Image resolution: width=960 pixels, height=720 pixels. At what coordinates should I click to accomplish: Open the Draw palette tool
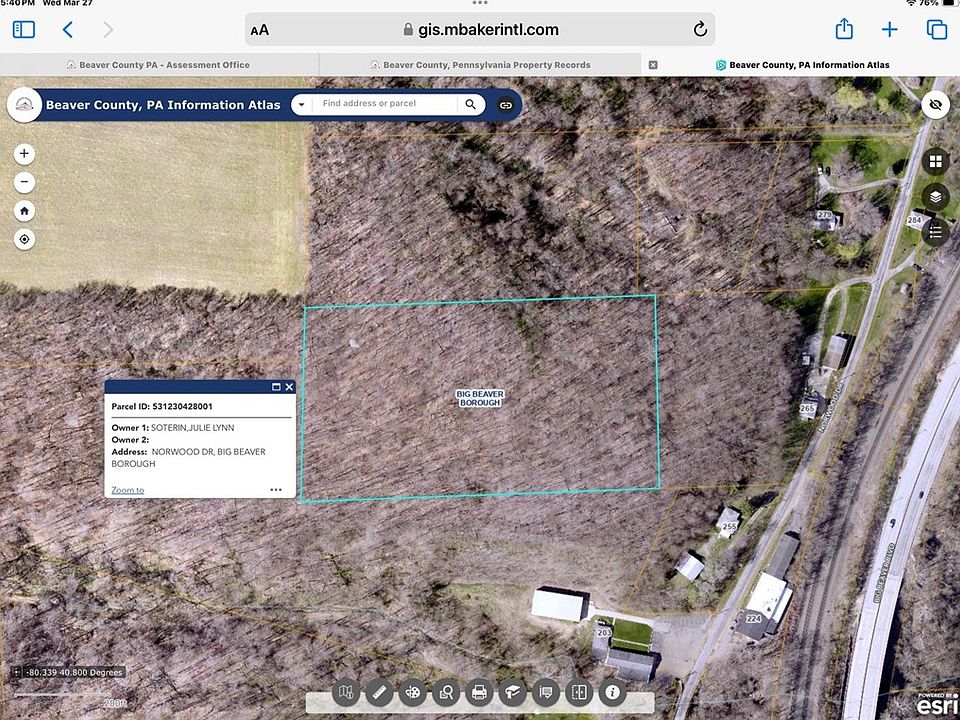pos(413,692)
